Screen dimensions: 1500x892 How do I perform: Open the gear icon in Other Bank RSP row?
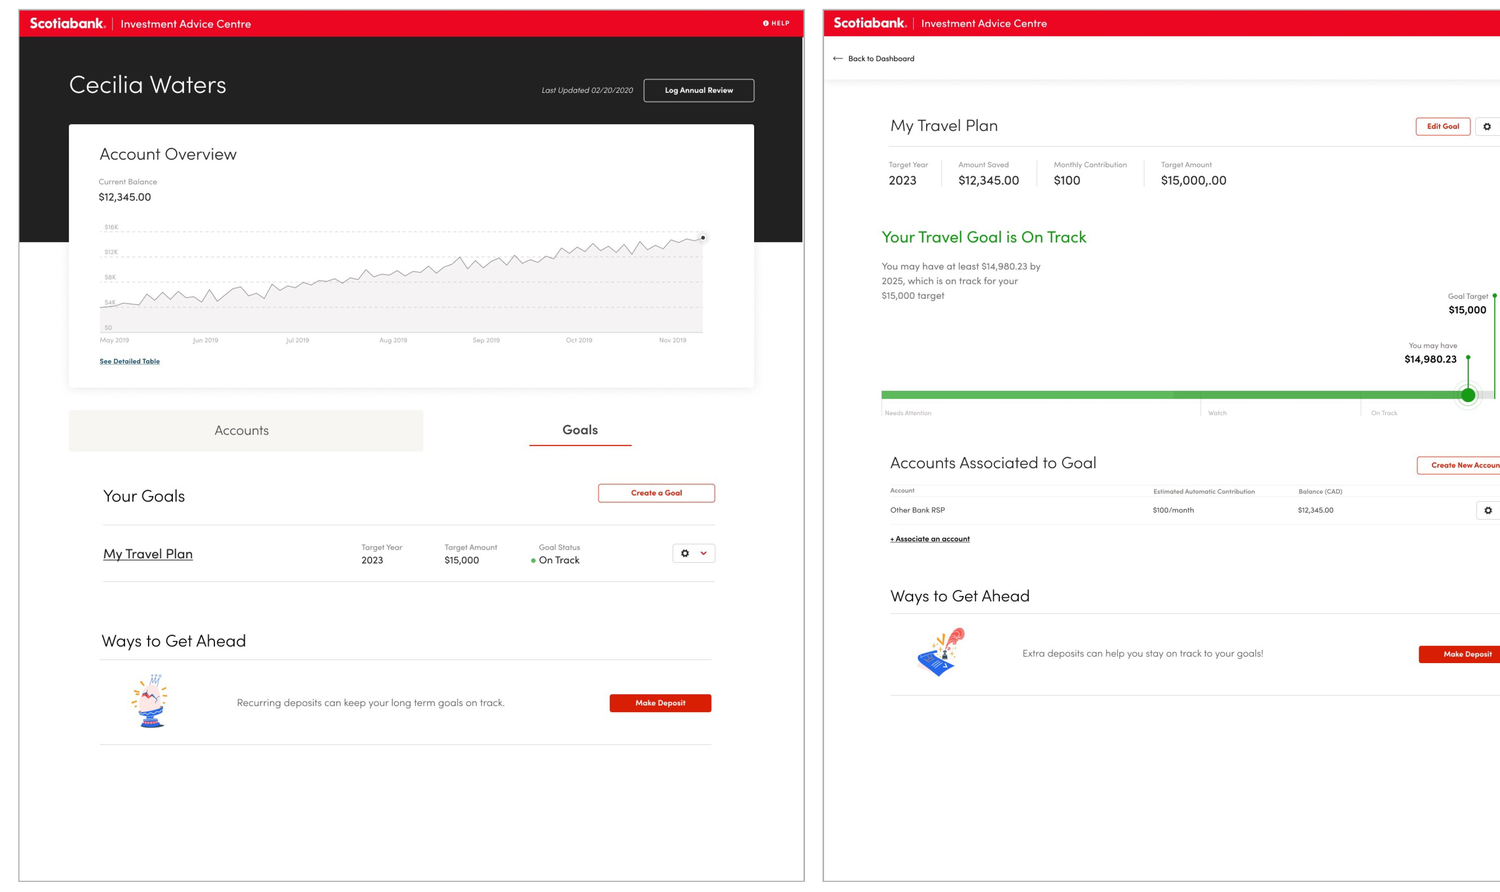tap(1488, 511)
